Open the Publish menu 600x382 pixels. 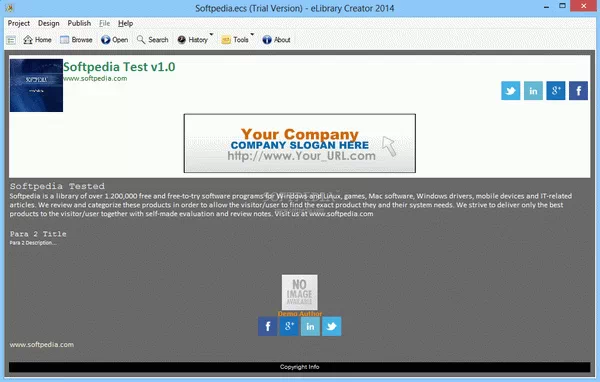79,23
